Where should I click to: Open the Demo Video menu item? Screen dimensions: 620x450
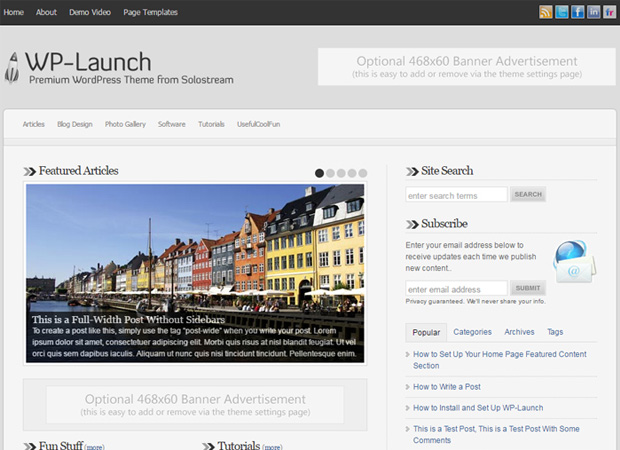90,12
